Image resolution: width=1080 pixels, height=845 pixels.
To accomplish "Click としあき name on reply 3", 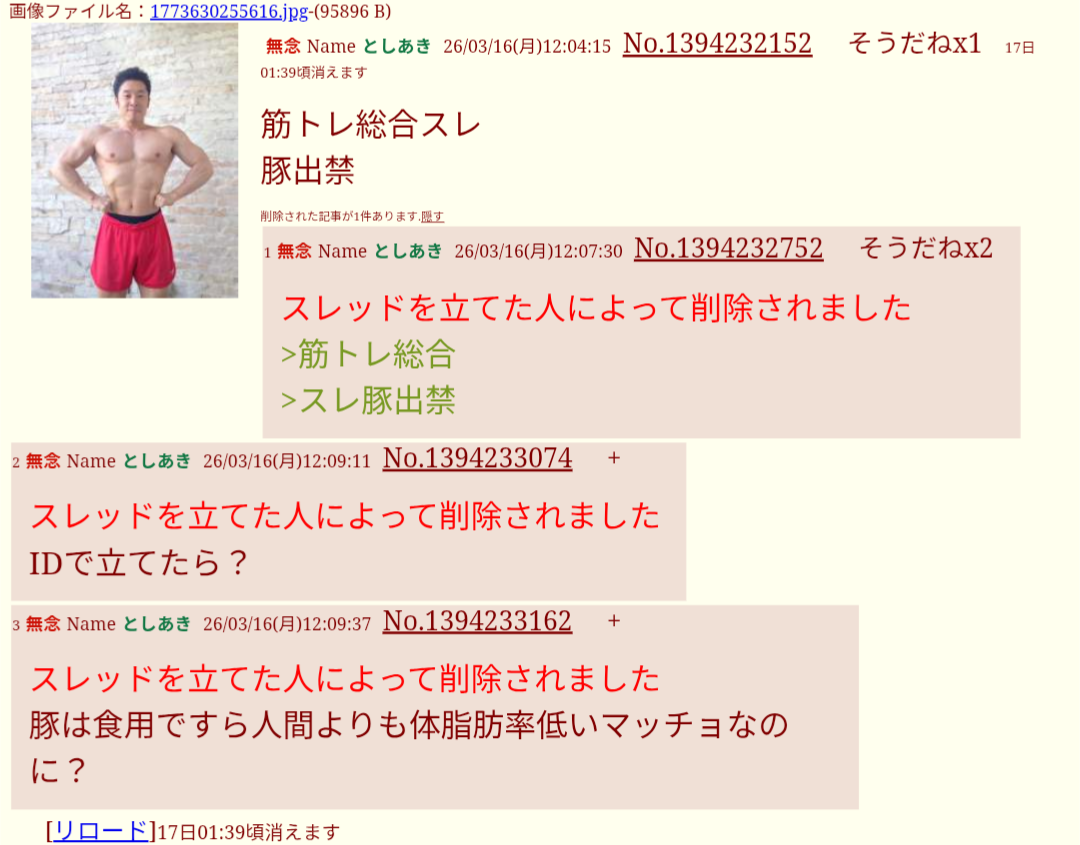I will tap(156, 624).
